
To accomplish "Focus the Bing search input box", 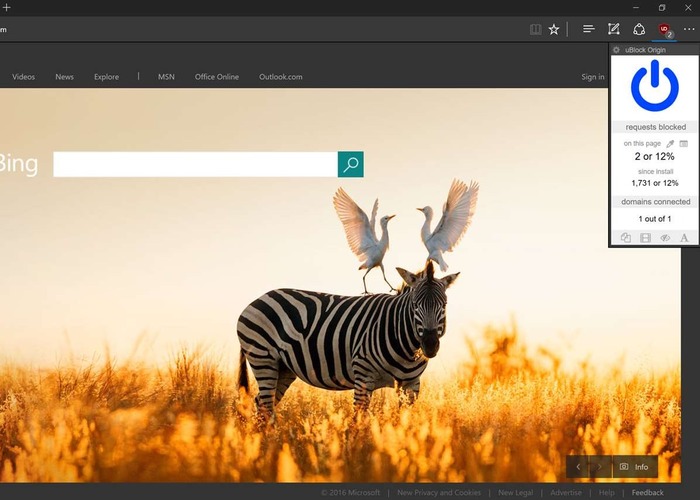I will 195,164.
